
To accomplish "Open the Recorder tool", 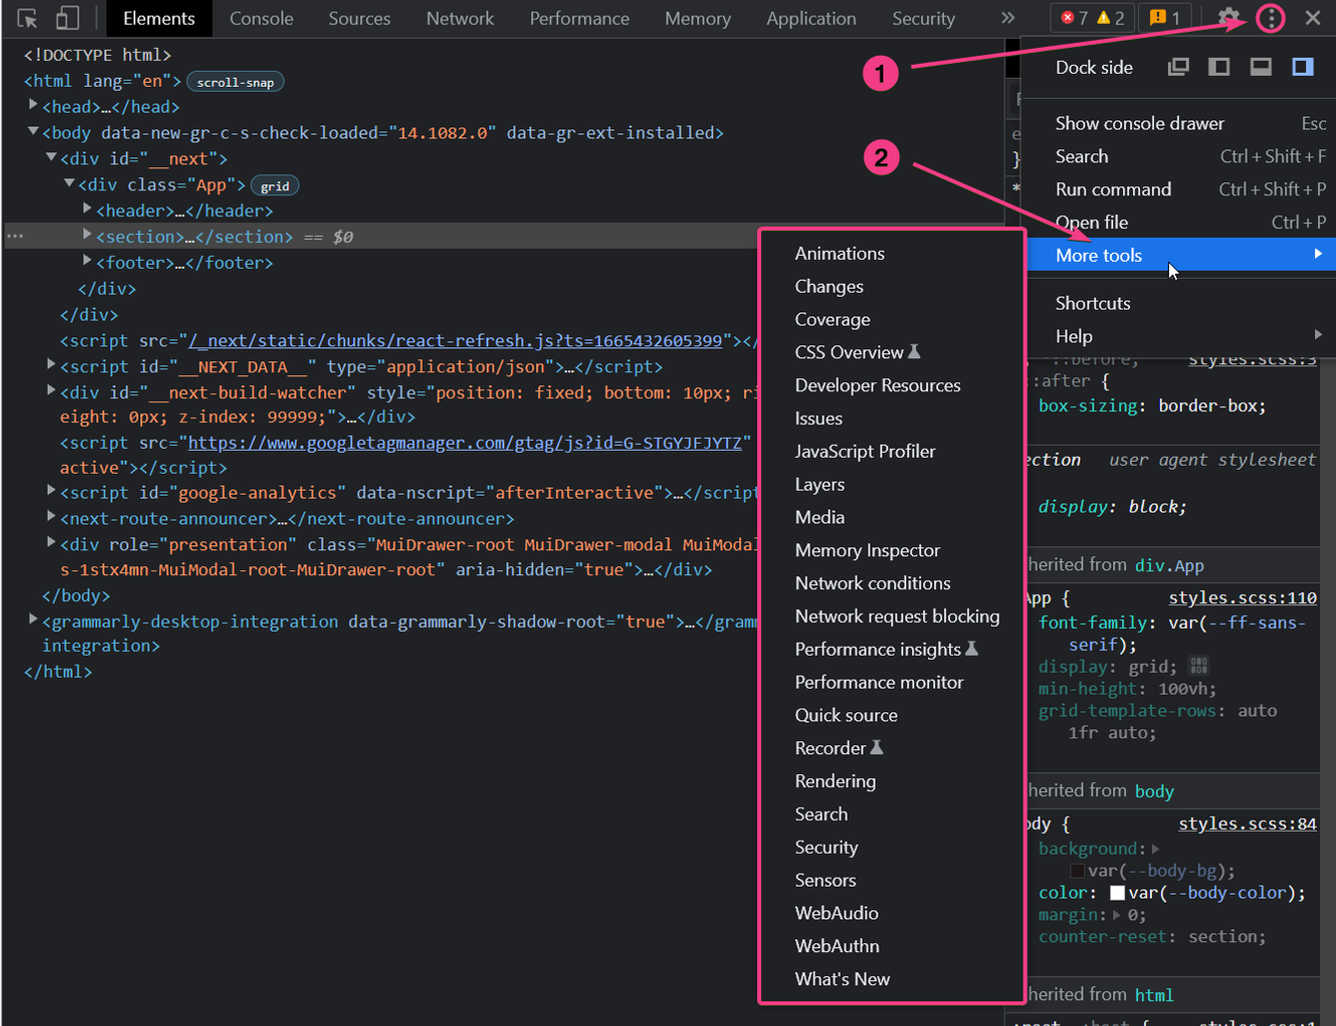I will pyautogui.click(x=892, y=748).
